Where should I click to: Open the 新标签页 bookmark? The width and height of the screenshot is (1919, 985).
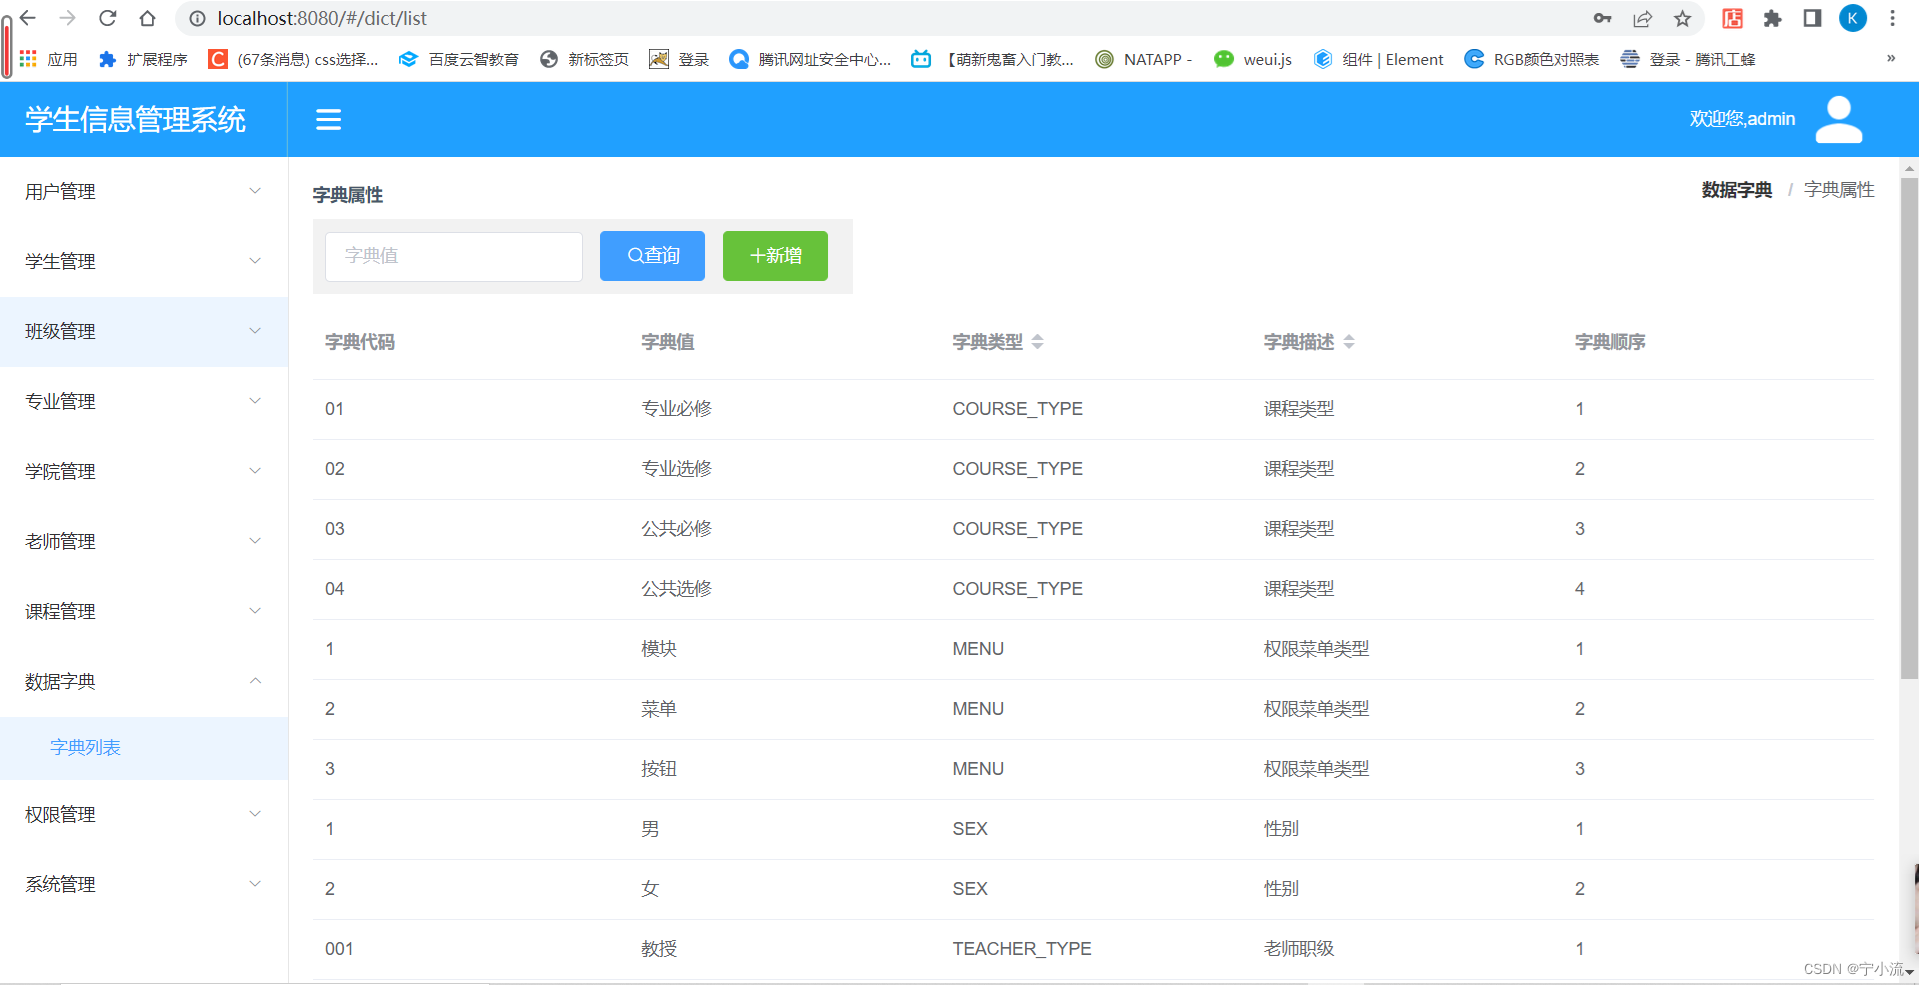584,59
